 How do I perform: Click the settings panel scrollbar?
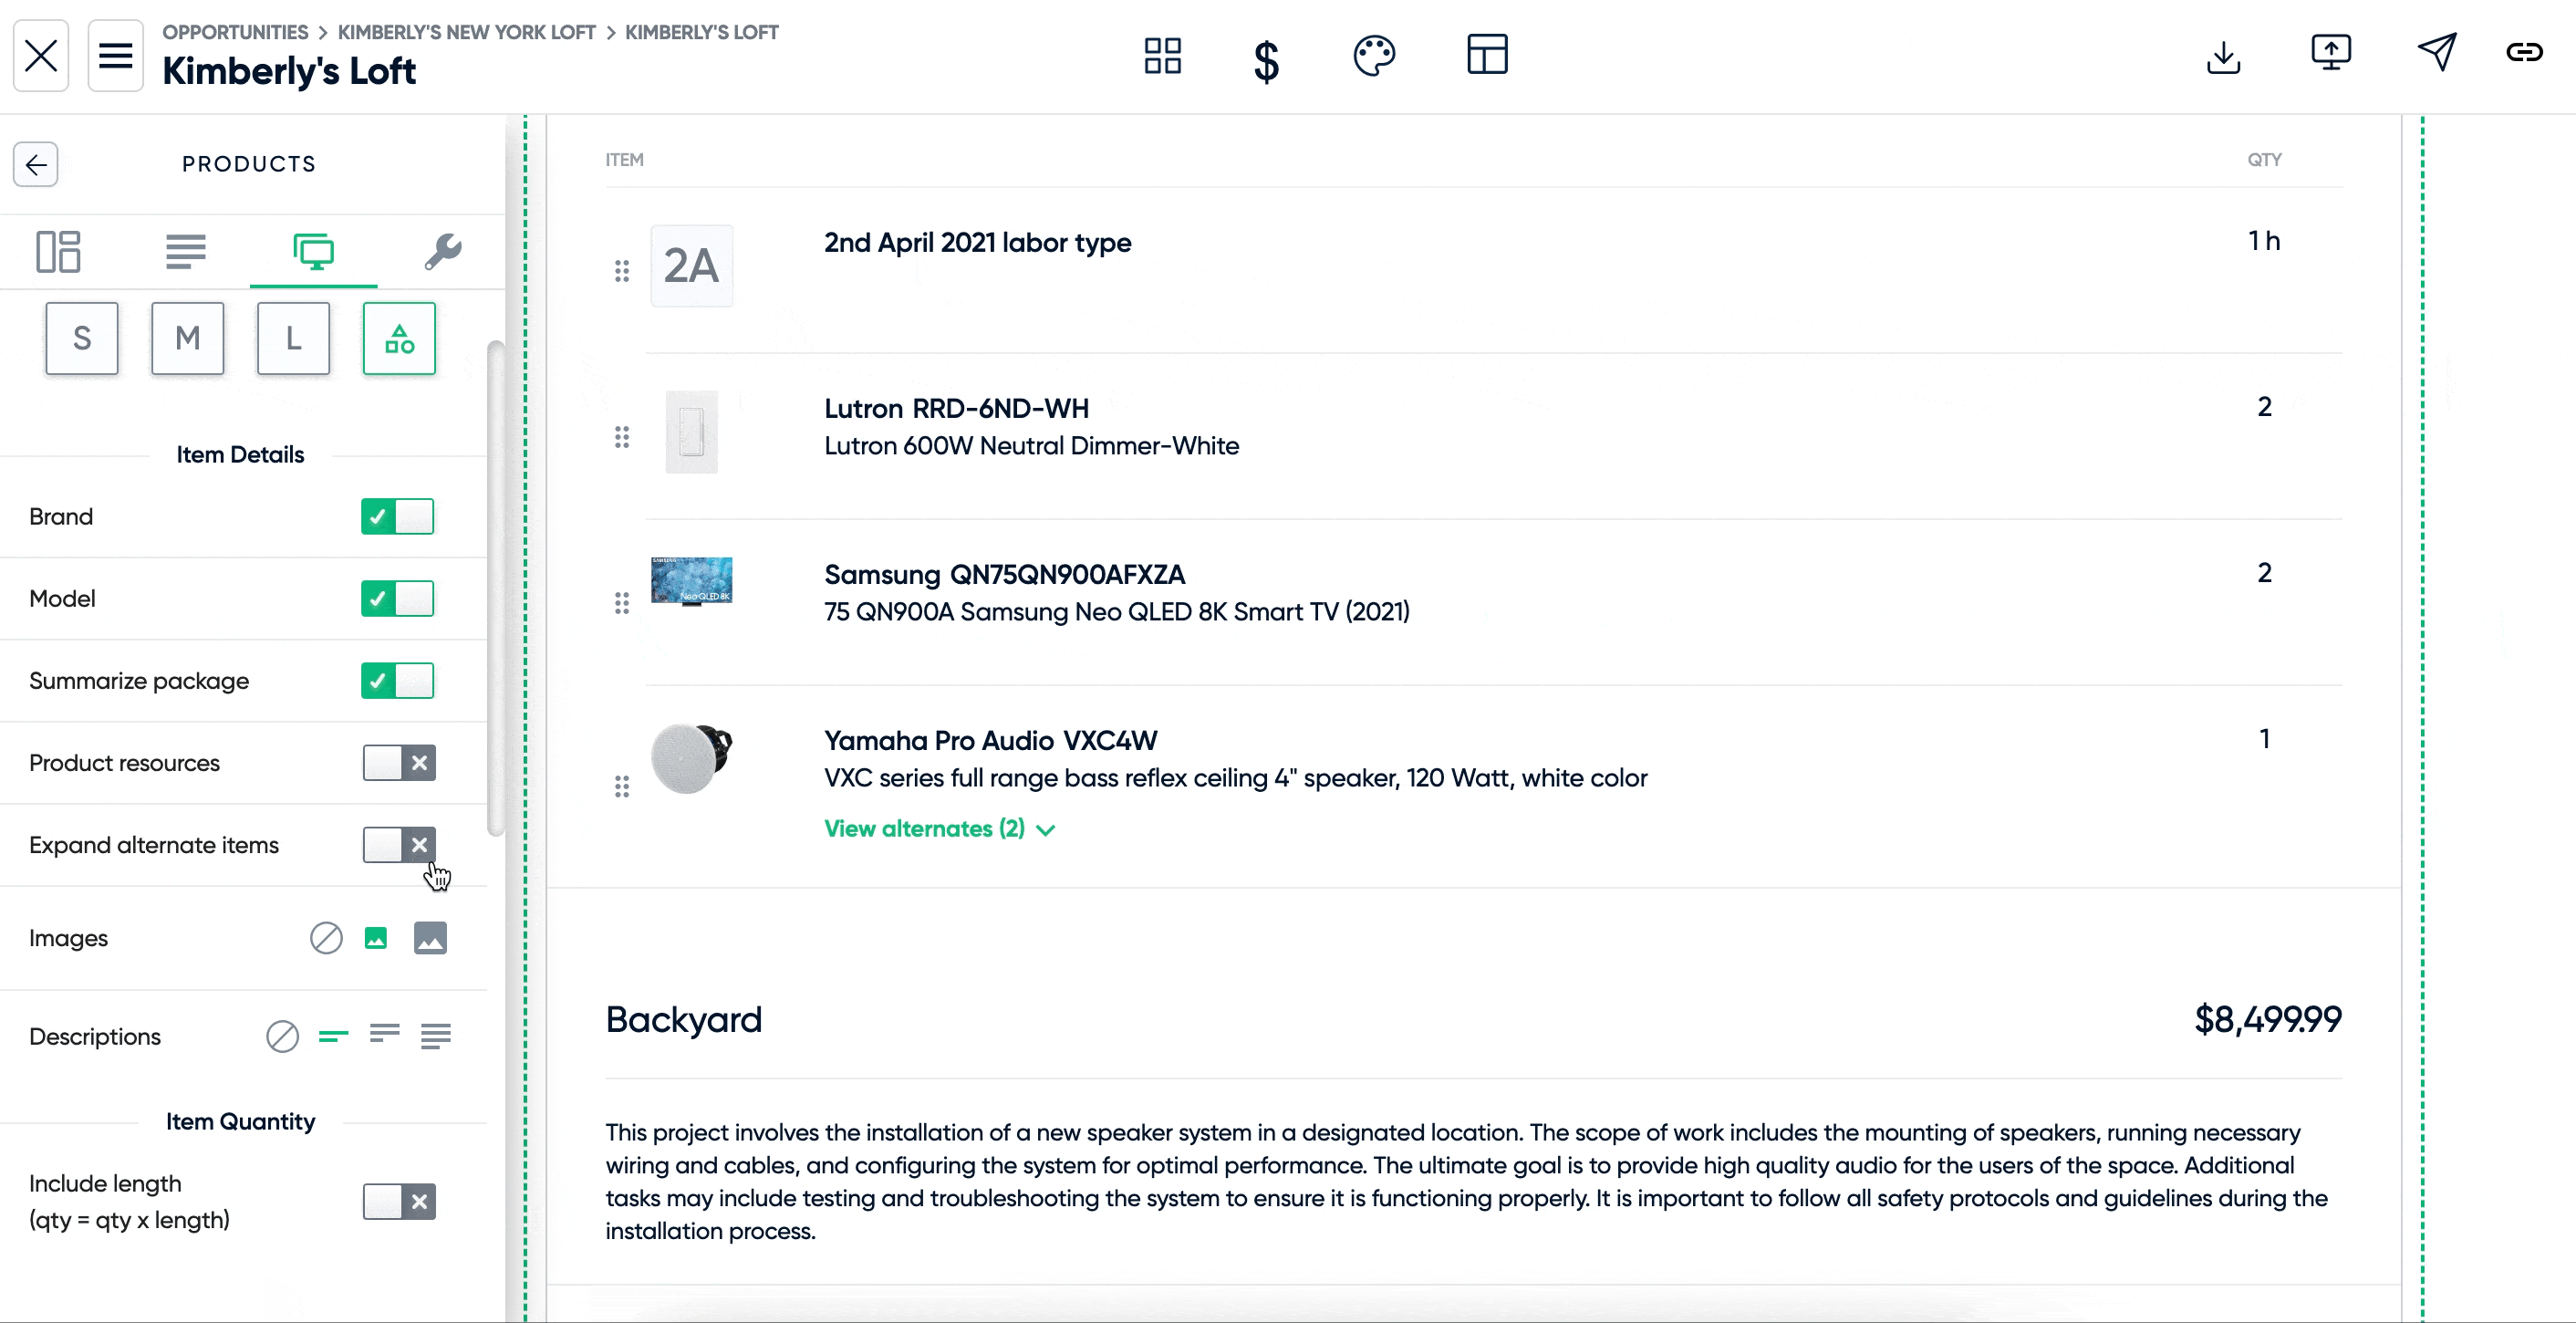[x=495, y=588]
